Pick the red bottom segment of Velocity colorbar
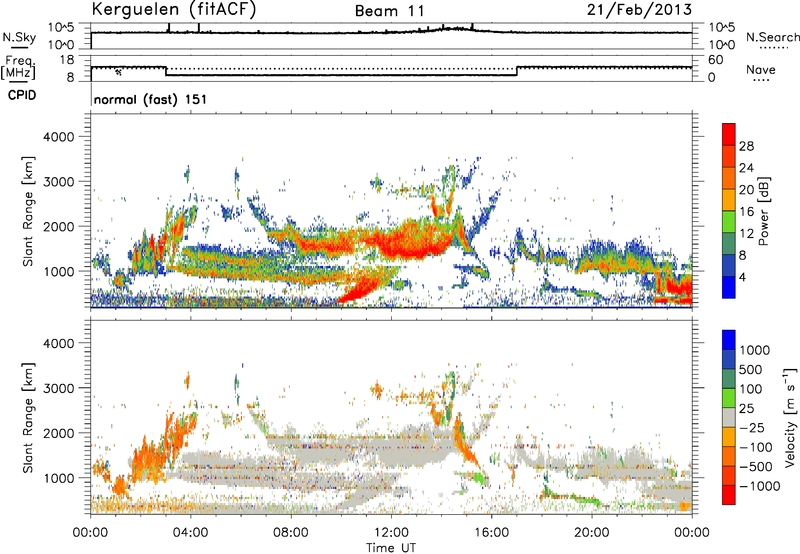Viewport: 800px width, 554px height. (x=729, y=495)
